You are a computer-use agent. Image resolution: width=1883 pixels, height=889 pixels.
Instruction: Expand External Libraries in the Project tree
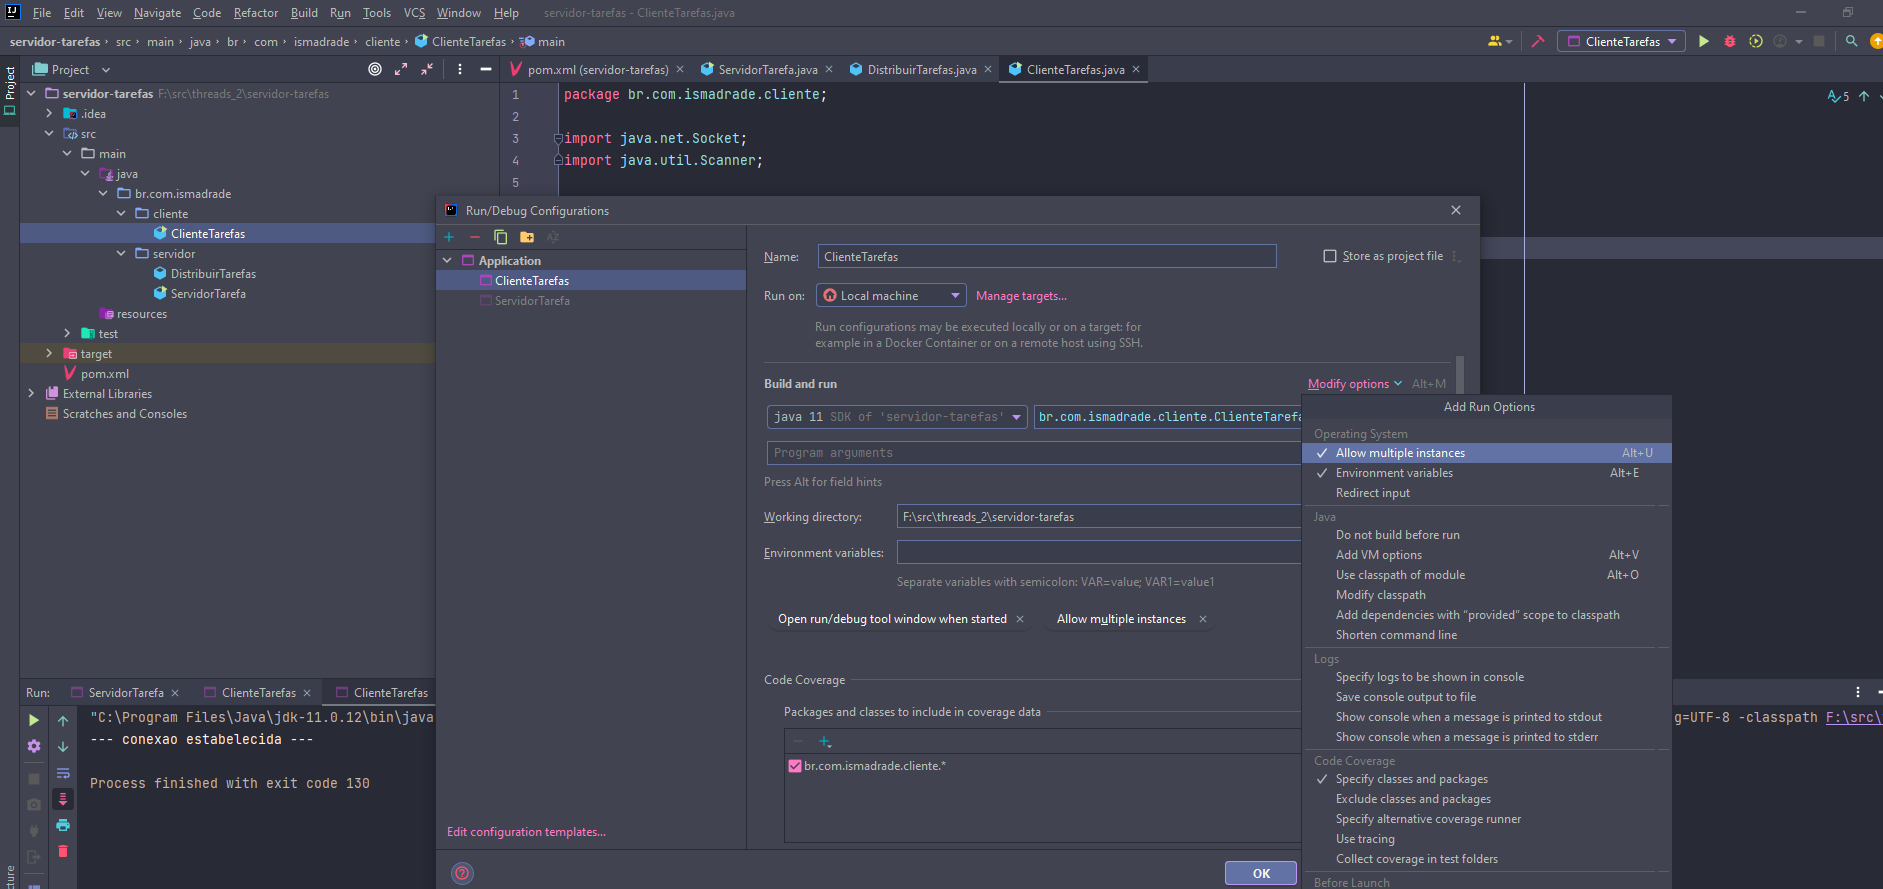click(x=31, y=394)
